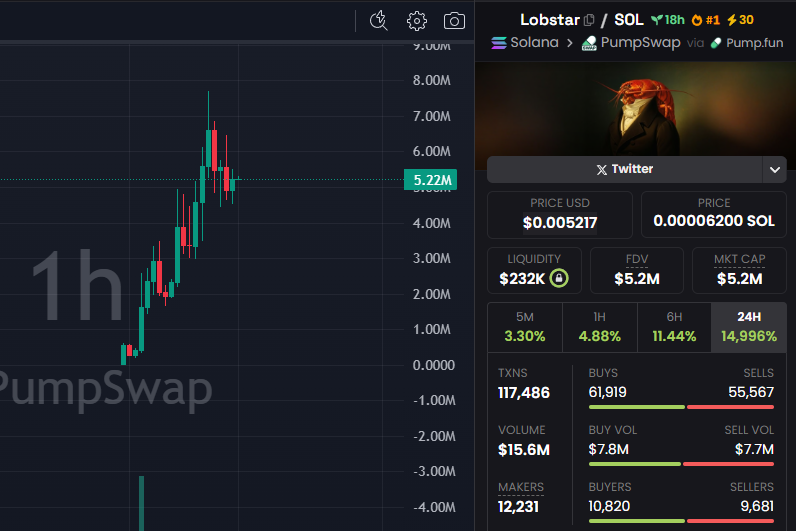Take a chart snapshot with camera icon

(x=454, y=21)
